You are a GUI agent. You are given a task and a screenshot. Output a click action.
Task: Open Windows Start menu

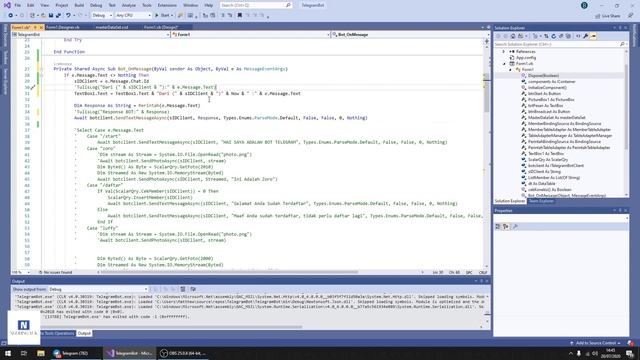pyautogui.click(x=8, y=353)
